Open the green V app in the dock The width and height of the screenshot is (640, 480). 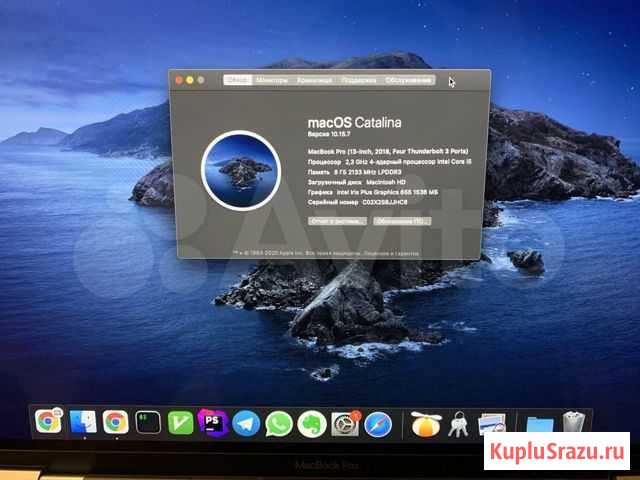click(180, 422)
